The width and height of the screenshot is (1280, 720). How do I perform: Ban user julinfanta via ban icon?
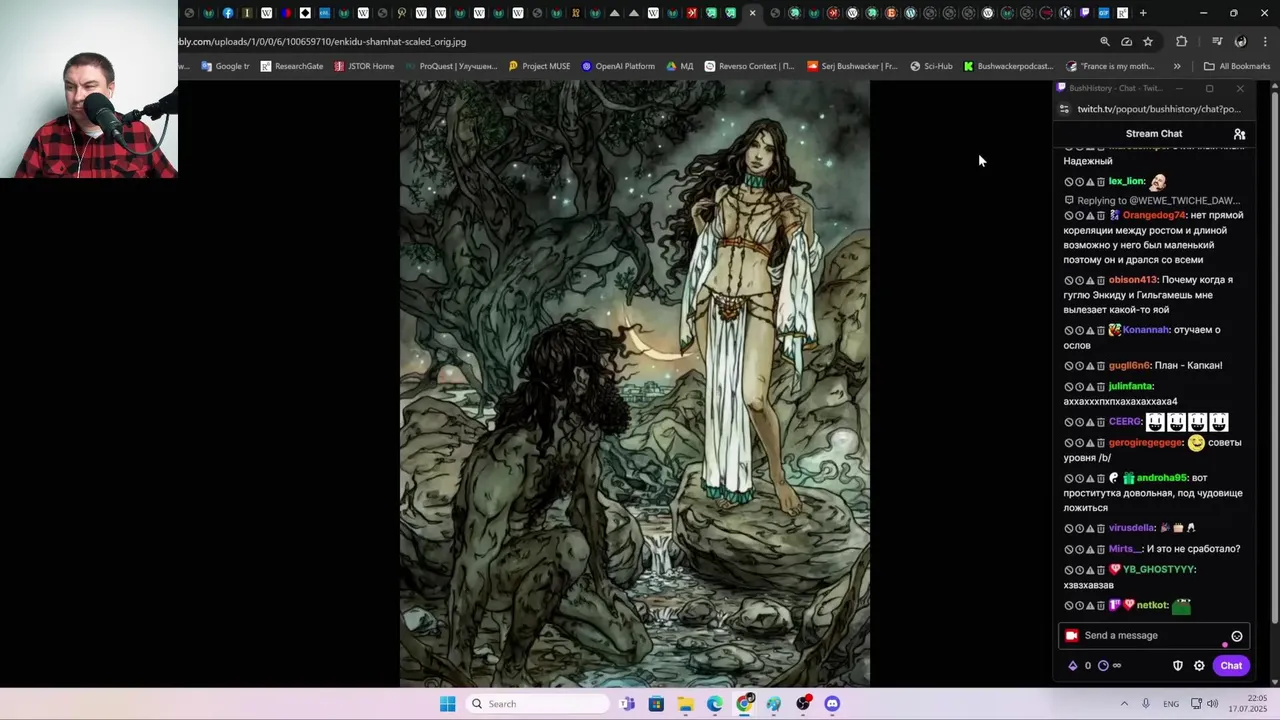[1069, 387]
